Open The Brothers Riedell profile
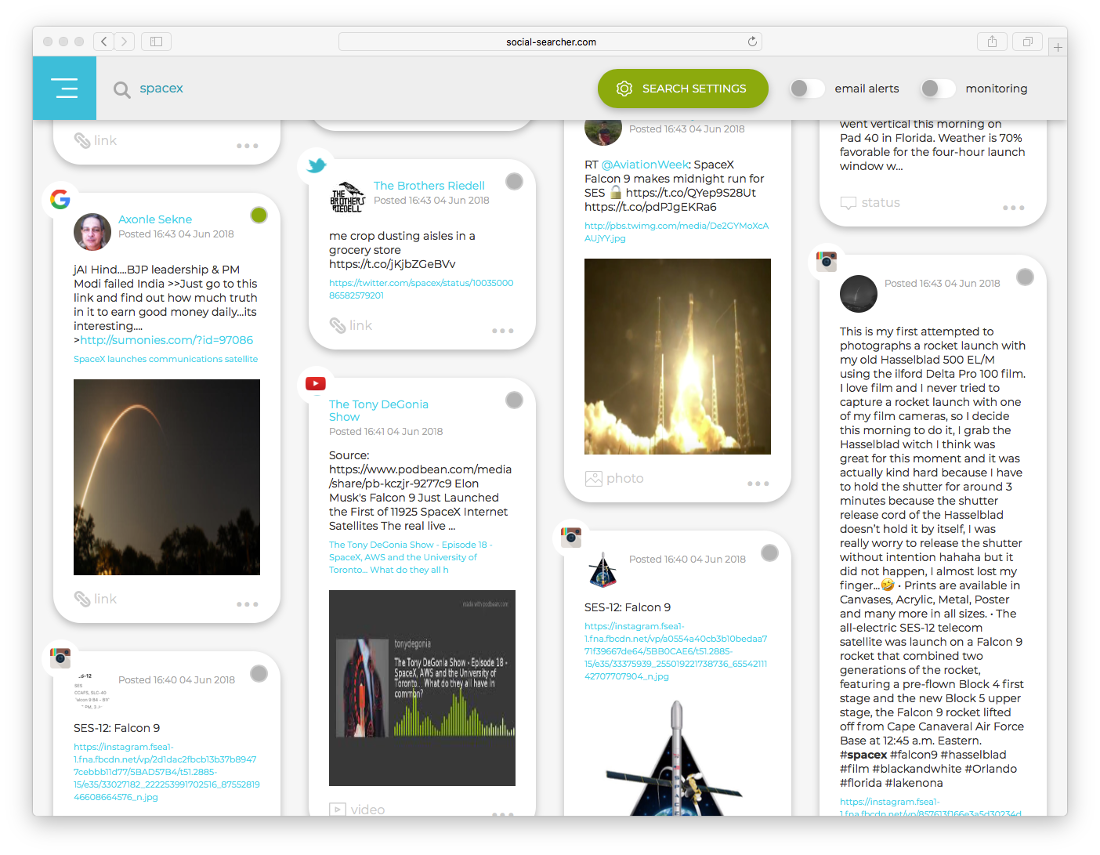 coord(429,186)
